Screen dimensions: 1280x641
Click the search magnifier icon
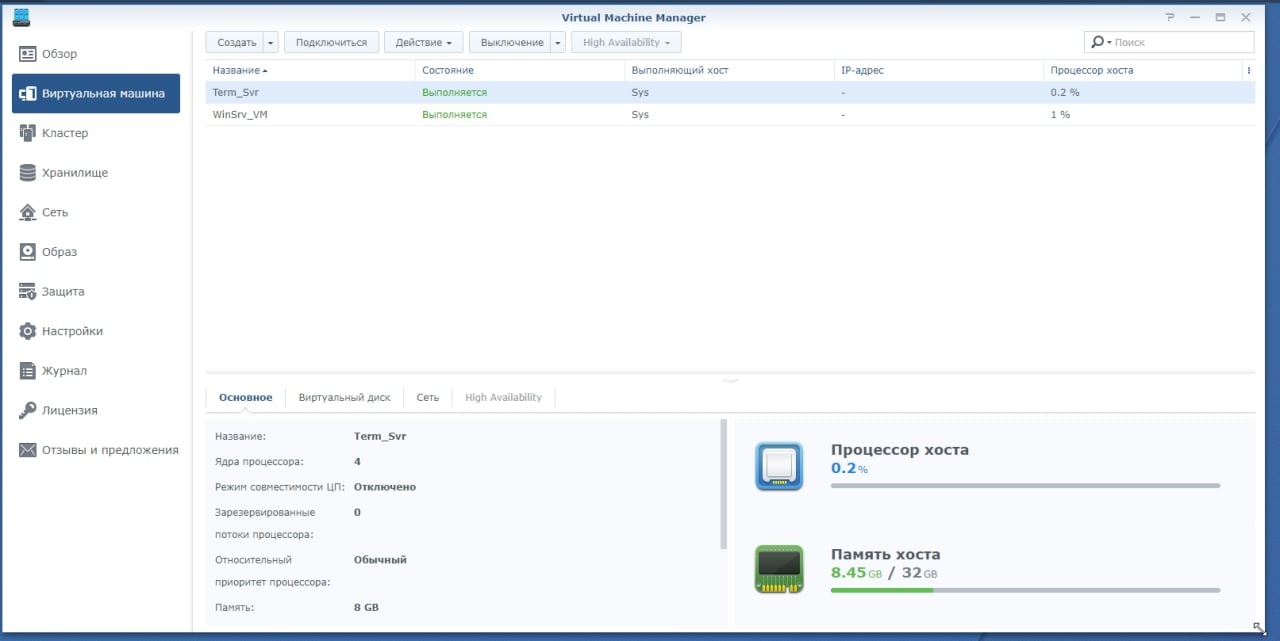coord(1098,42)
